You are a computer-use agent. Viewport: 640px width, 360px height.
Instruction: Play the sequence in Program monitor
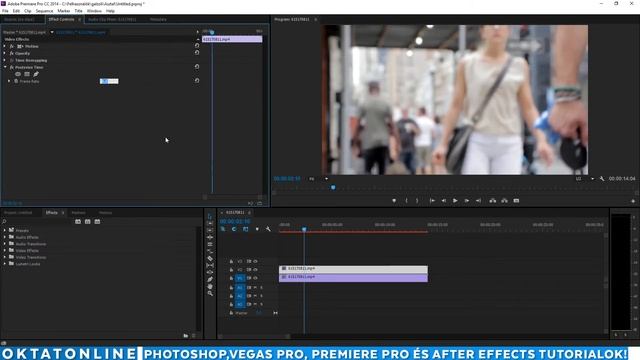[x=455, y=201]
